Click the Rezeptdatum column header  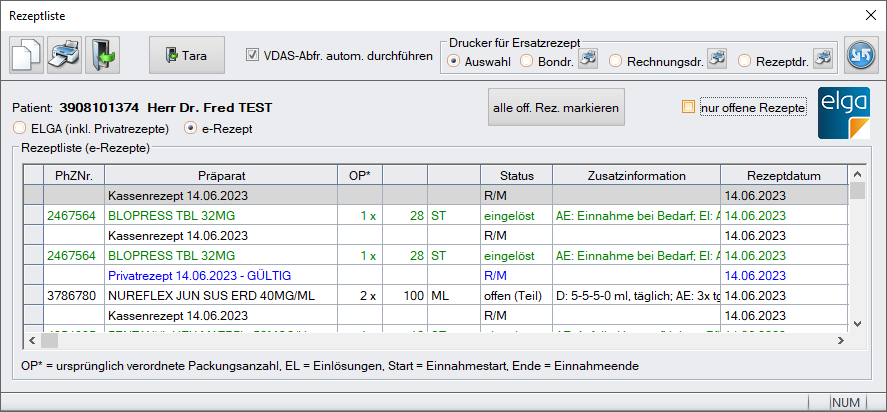782,175
